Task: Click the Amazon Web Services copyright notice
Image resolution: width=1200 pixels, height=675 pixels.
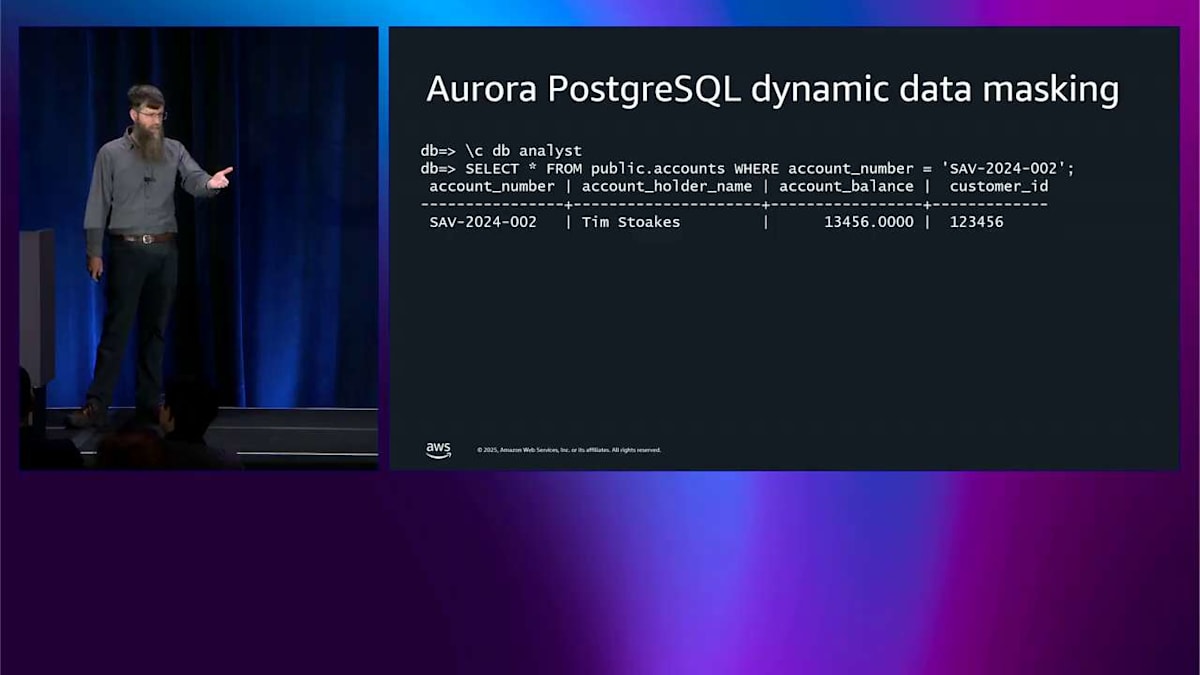Action: click(569, 450)
